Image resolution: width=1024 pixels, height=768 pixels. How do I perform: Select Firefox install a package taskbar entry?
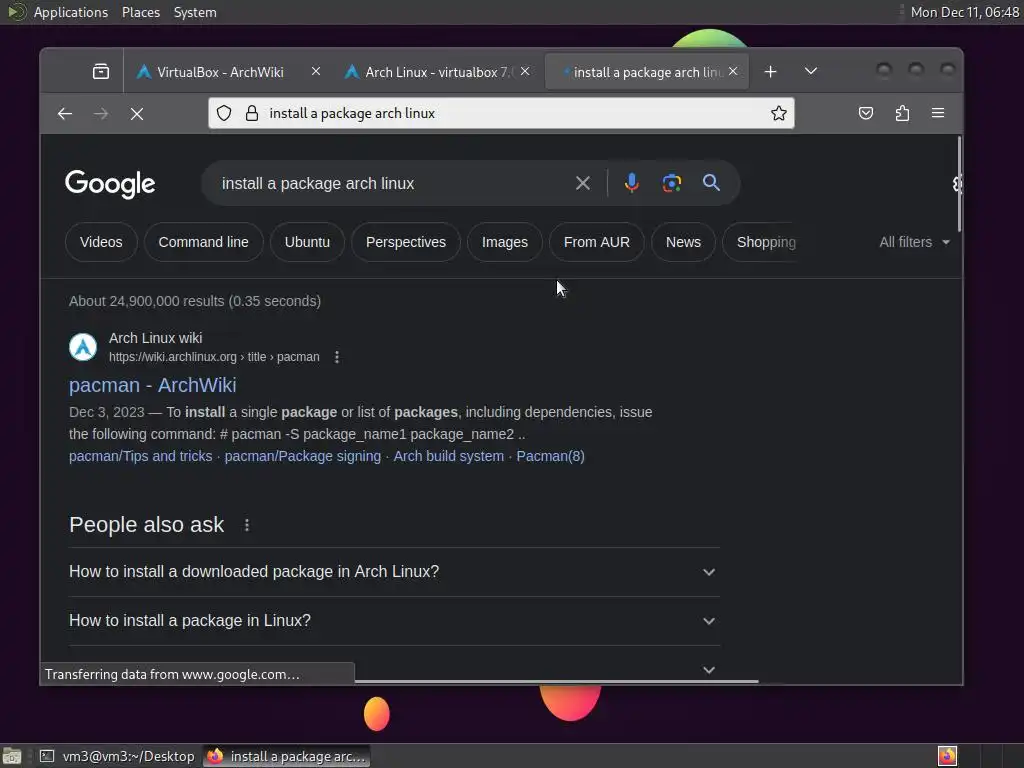point(286,756)
